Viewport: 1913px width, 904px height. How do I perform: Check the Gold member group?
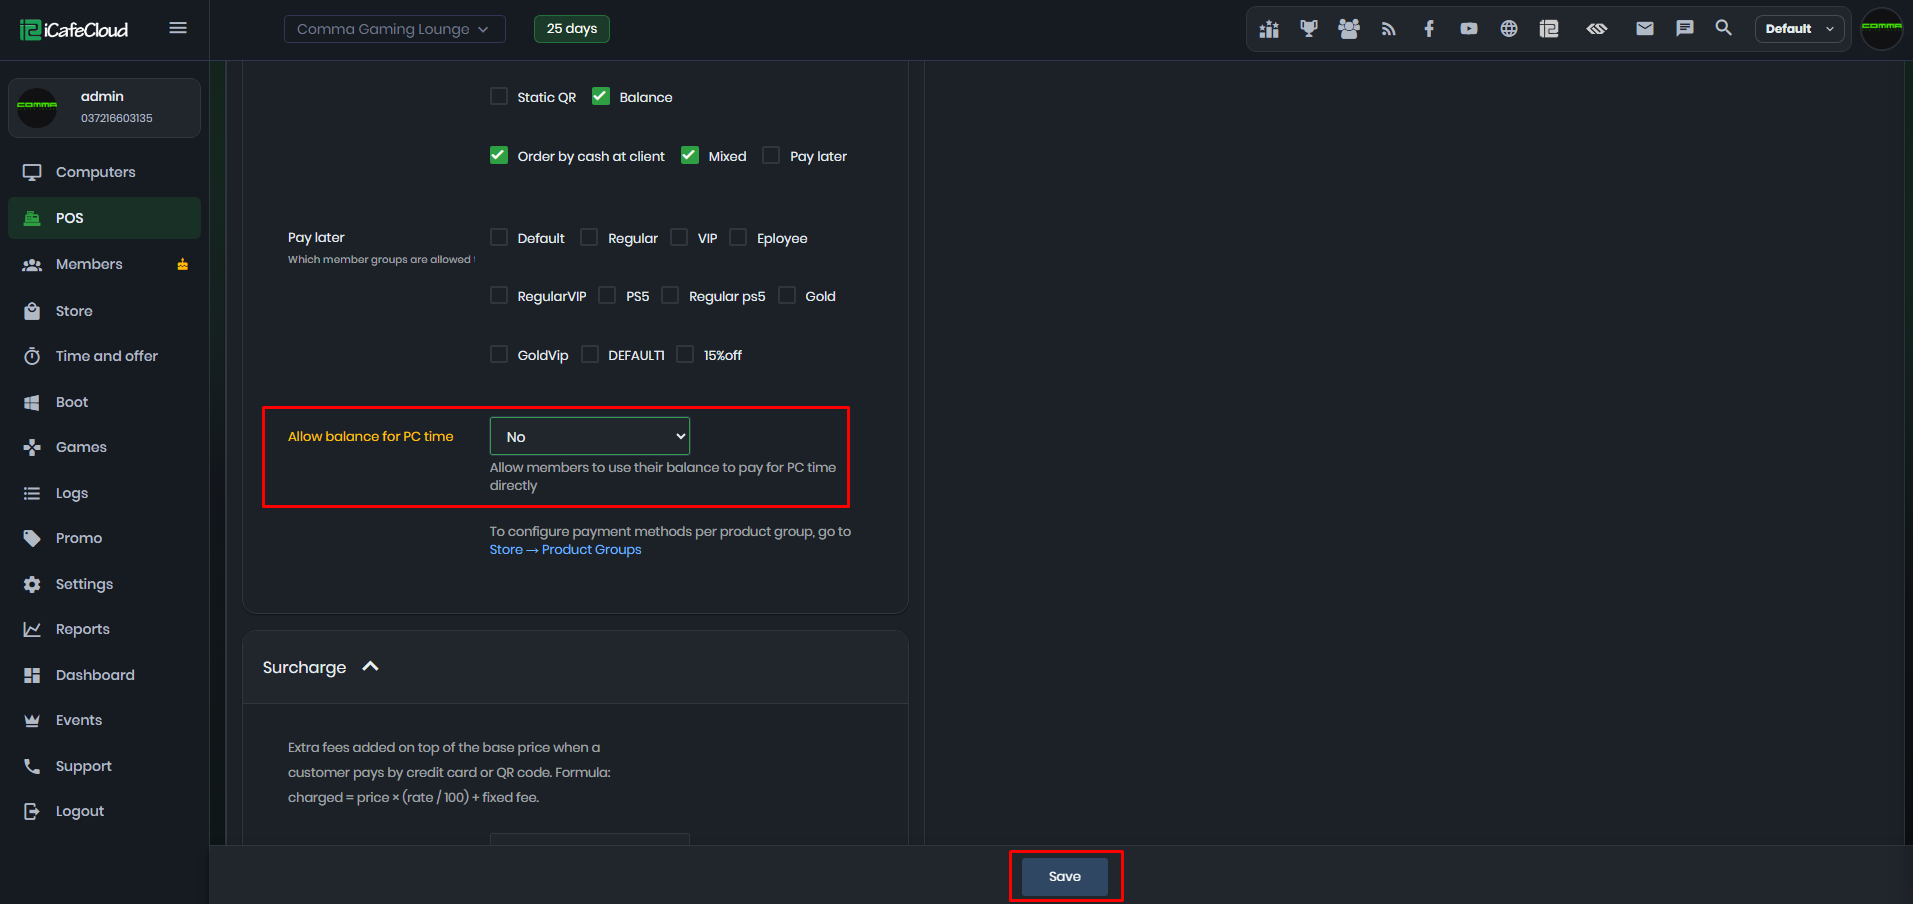coord(787,295)
